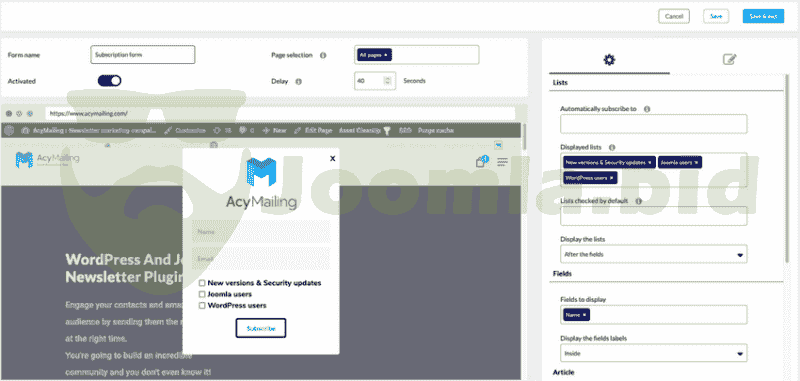Click the Form name input field

click(x=143, y=55)
